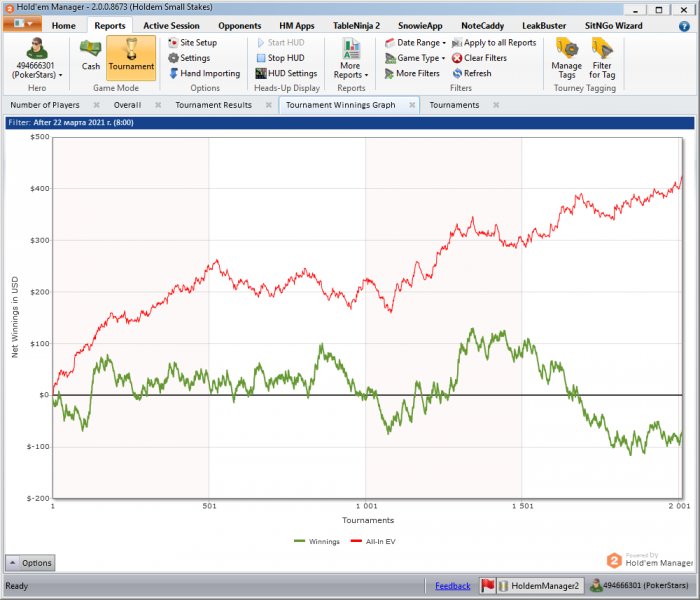The width and height of the screenshot is (700, 600).
Task: Open the NoteCaddy tab
Action: click(x=482, y=26)
